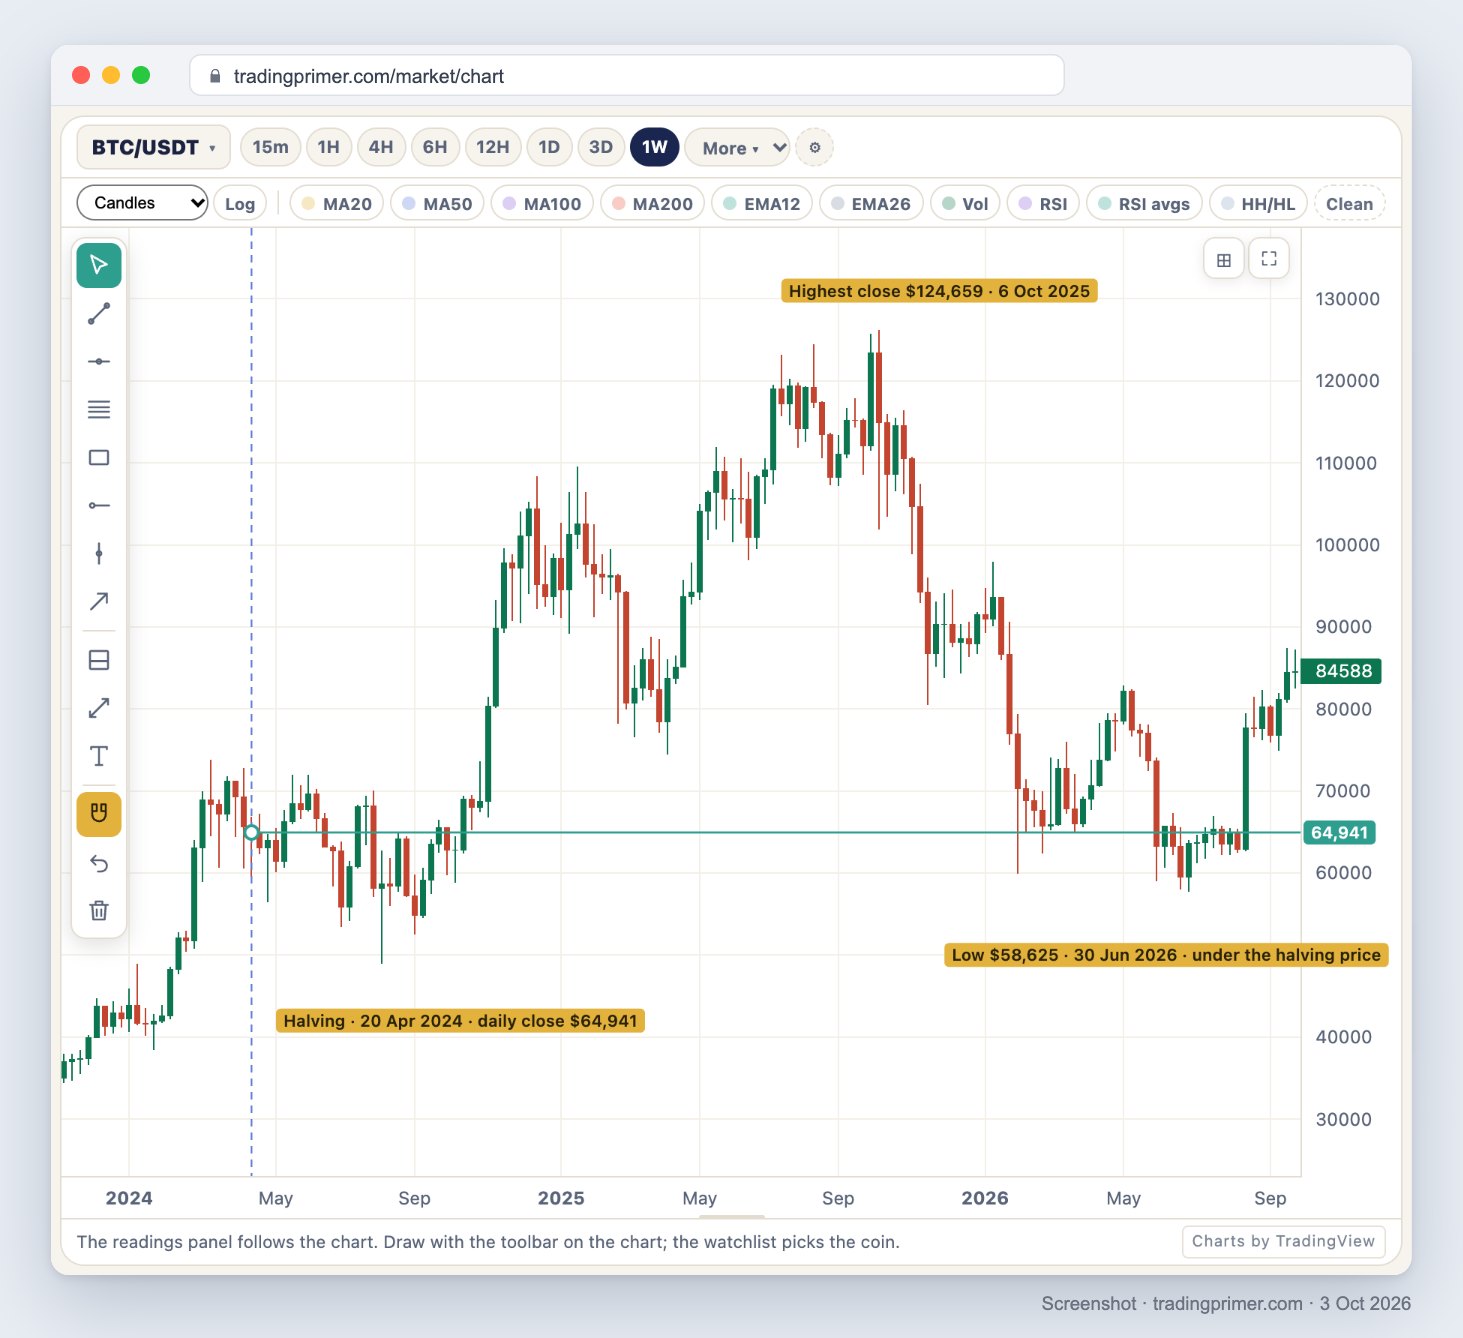Click the 2026 time axis label
This screenshot has width=1463, height=1338.
(x=985, y=1198)
